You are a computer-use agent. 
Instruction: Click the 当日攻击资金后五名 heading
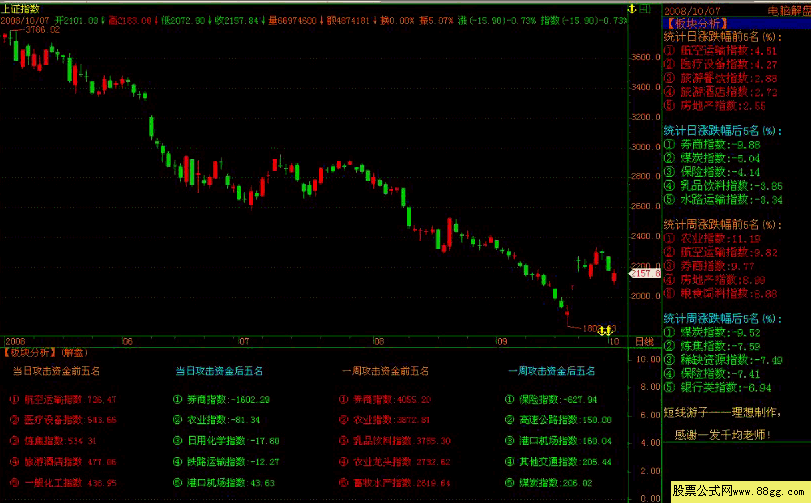tap(219, 371)
